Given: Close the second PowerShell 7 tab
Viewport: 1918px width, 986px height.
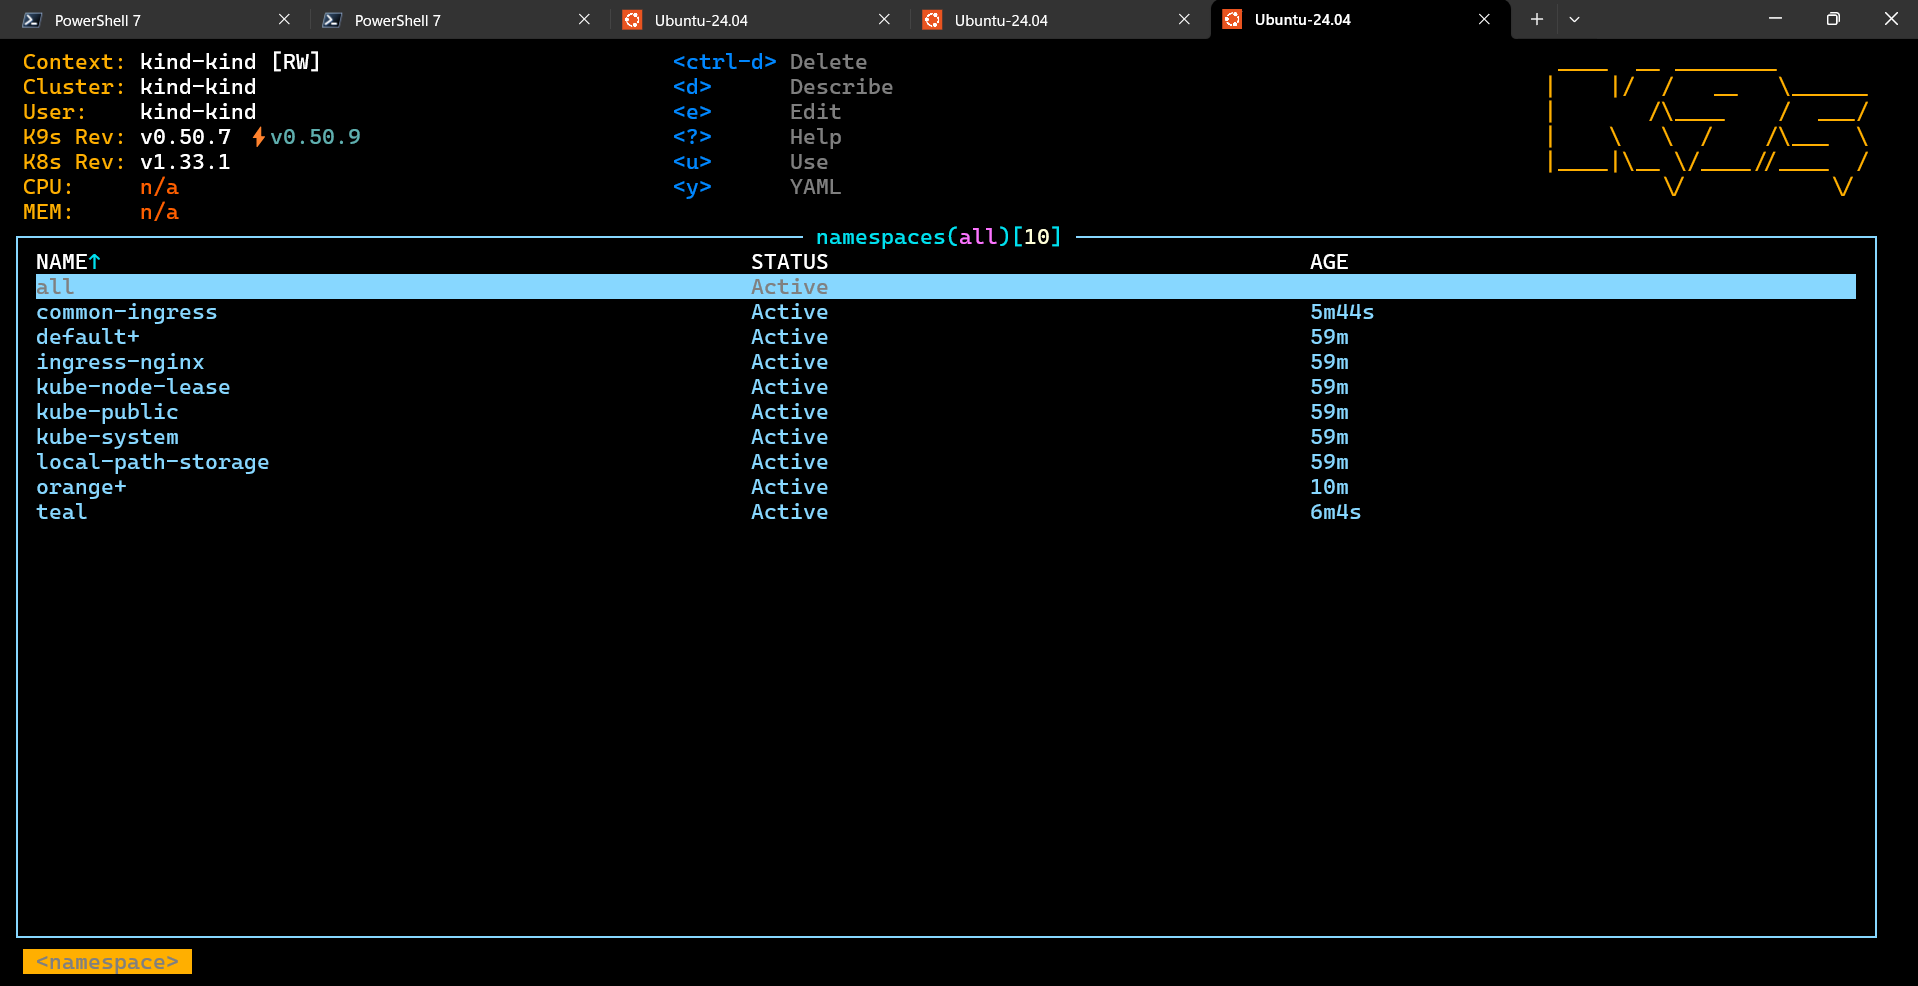Looking at the screenshot, I should pos(584,20).
